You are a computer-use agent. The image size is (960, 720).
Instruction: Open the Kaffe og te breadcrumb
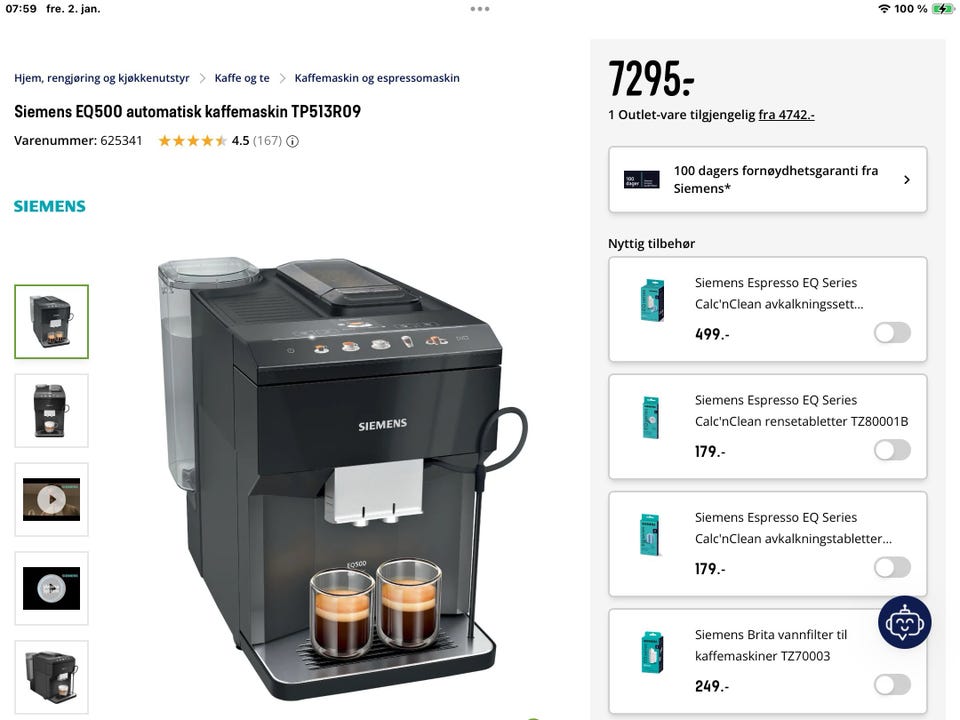tap(242, 78)
